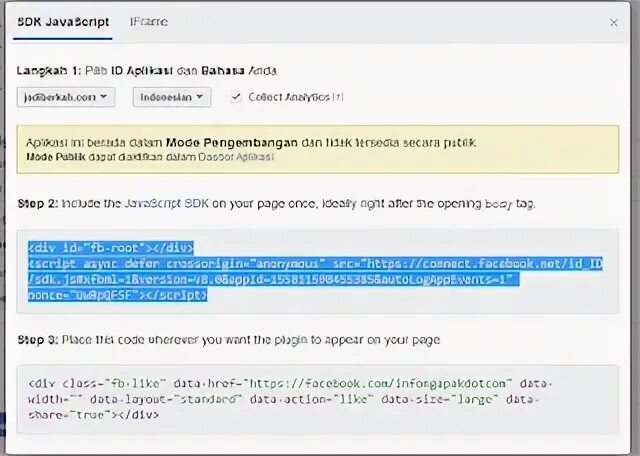Click the 'Step 2:' instruction text
640x456 pixels.
tap(276, 203)
